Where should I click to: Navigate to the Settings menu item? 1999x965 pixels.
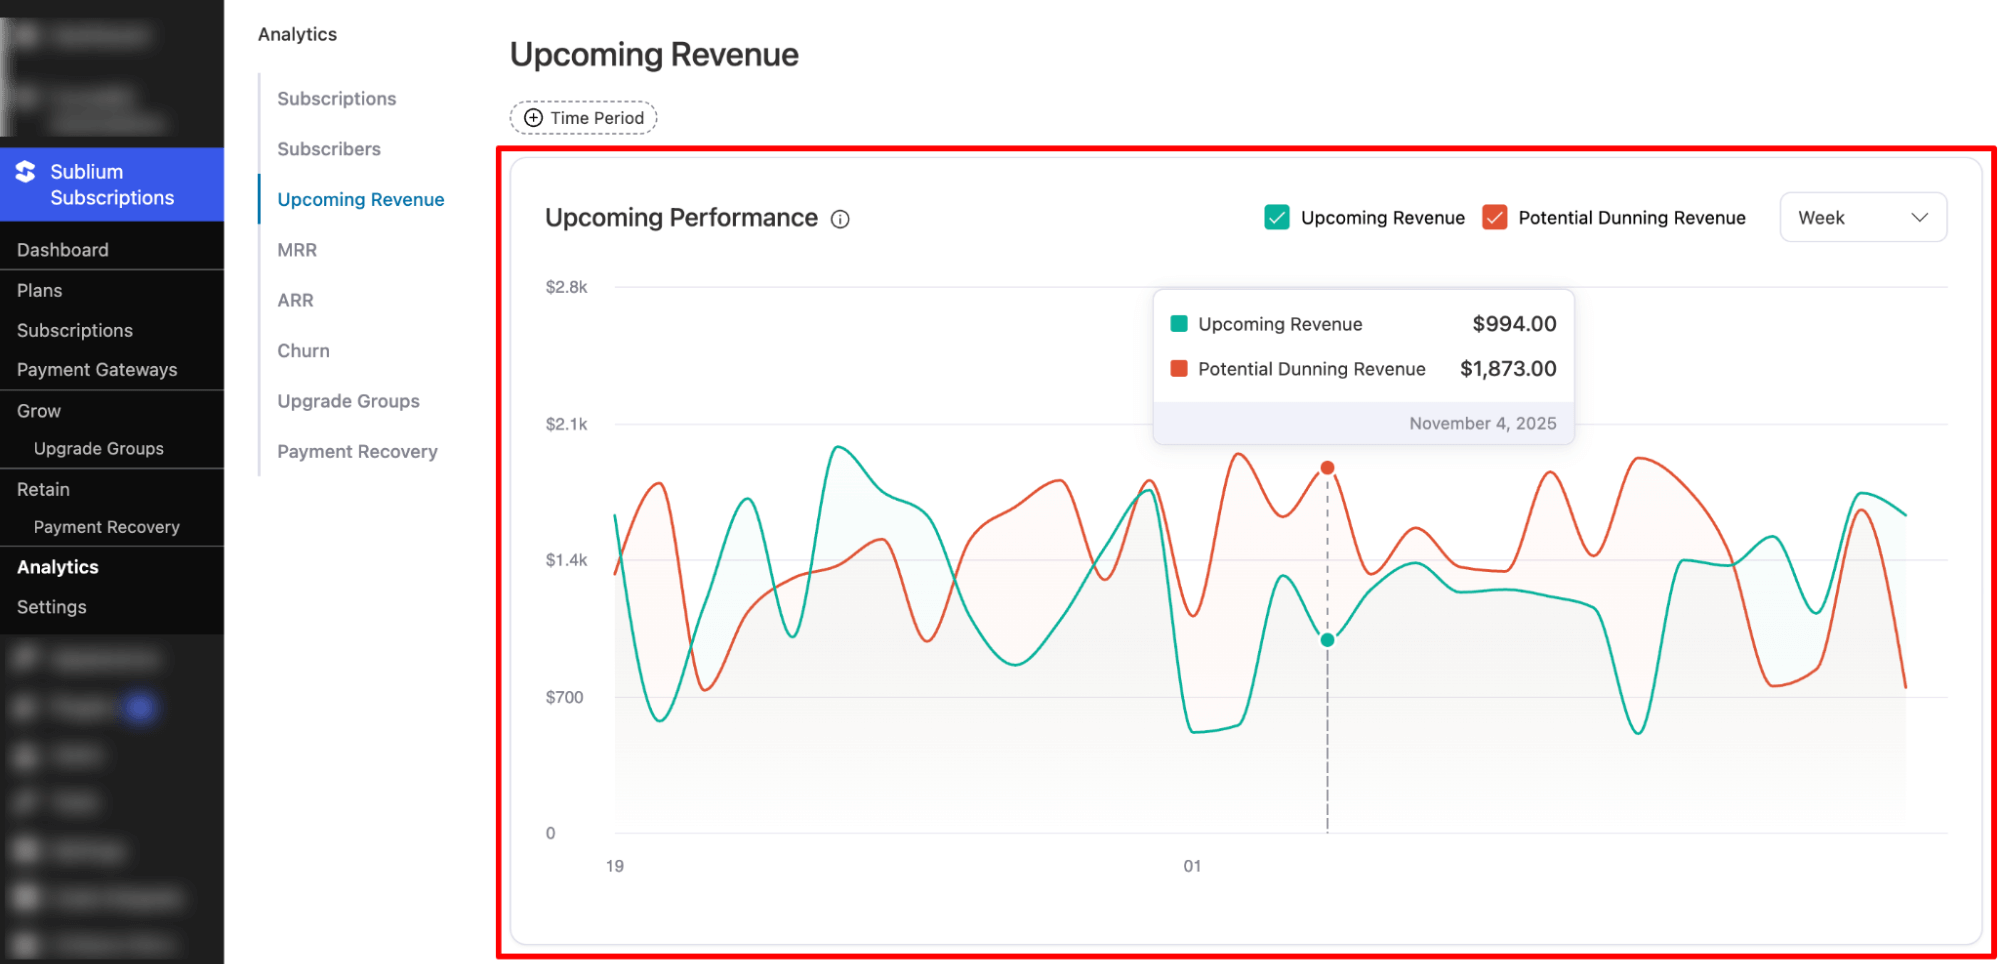50,606
